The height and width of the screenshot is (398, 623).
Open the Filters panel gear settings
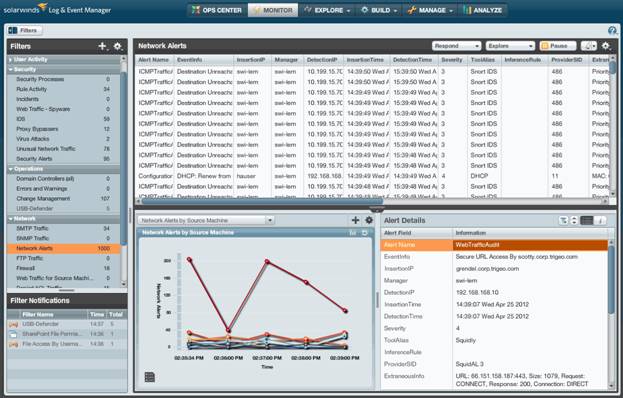(x=117, y=46)
